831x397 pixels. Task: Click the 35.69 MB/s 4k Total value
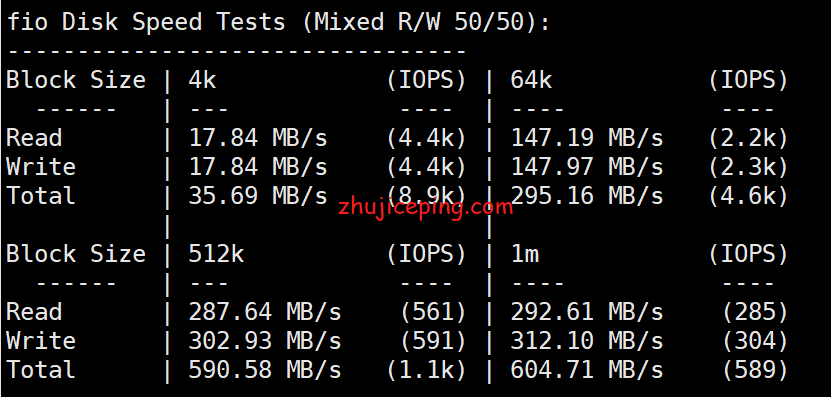[x=258, y=196]
